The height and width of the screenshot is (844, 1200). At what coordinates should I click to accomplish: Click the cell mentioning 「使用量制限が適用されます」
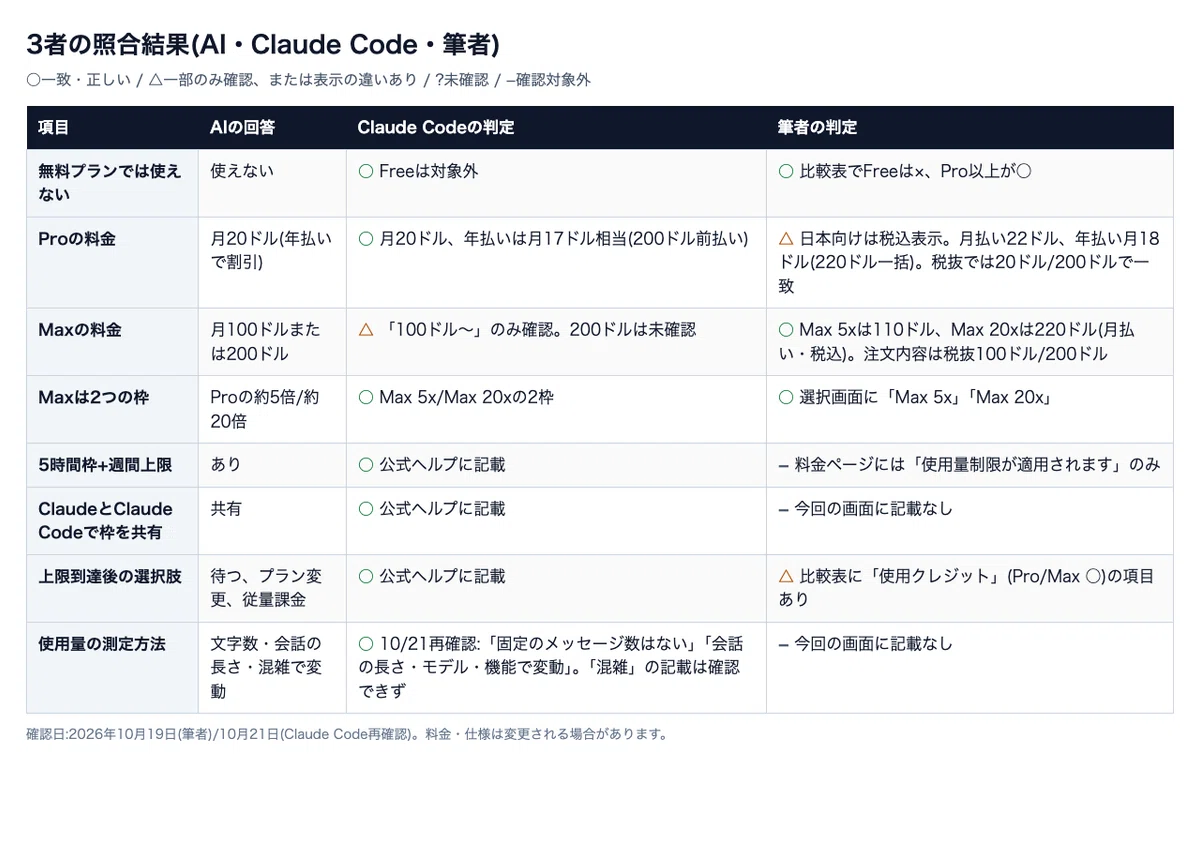(x=970, y=465)
